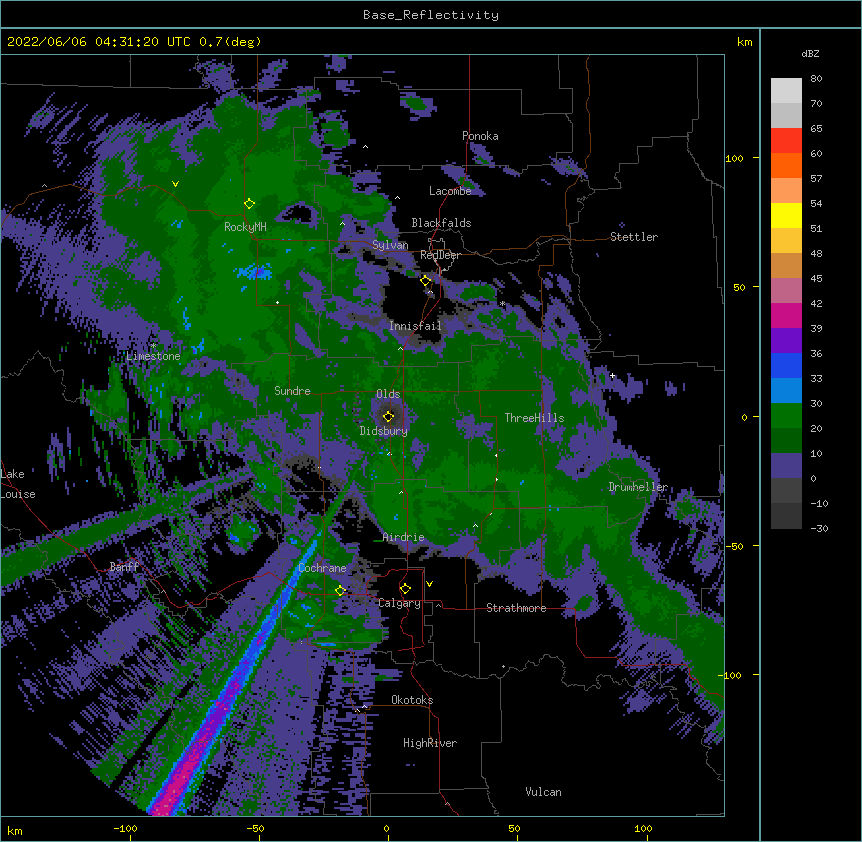The width and height of the screenshot is (862, 842).
Task: Click the red swatch in dBZ legend
Action: tap(786, 141)
